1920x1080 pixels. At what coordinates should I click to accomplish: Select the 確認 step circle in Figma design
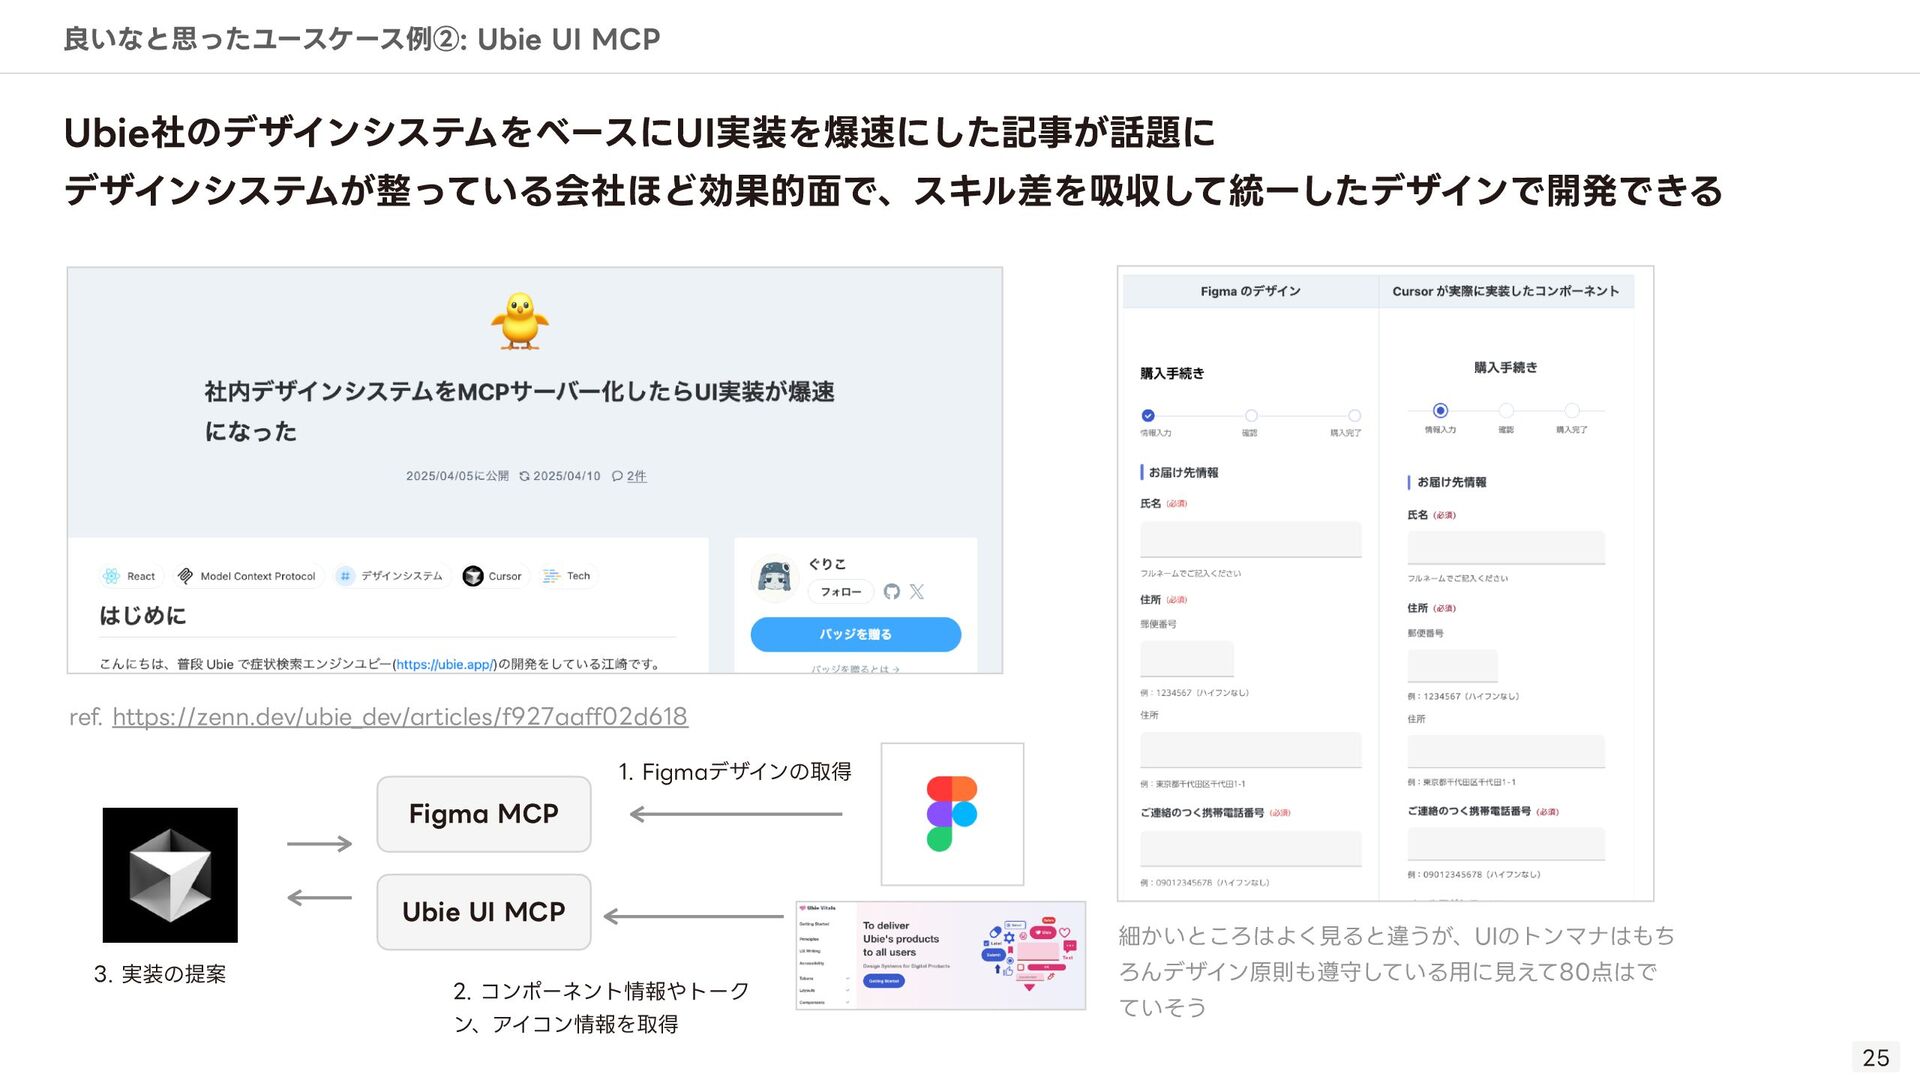click(1251, 416)
